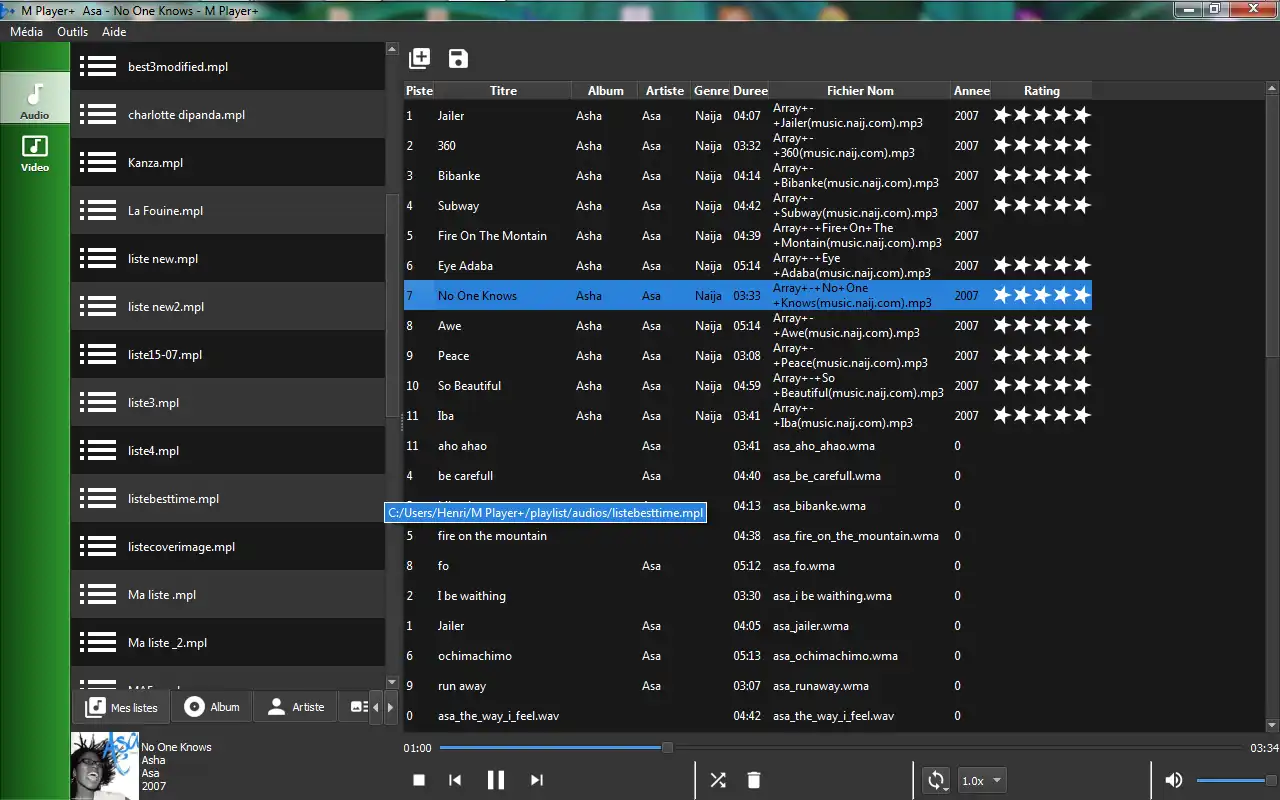Open the repeat mode dropdown button
The image size is (1280, 800).
937,780
